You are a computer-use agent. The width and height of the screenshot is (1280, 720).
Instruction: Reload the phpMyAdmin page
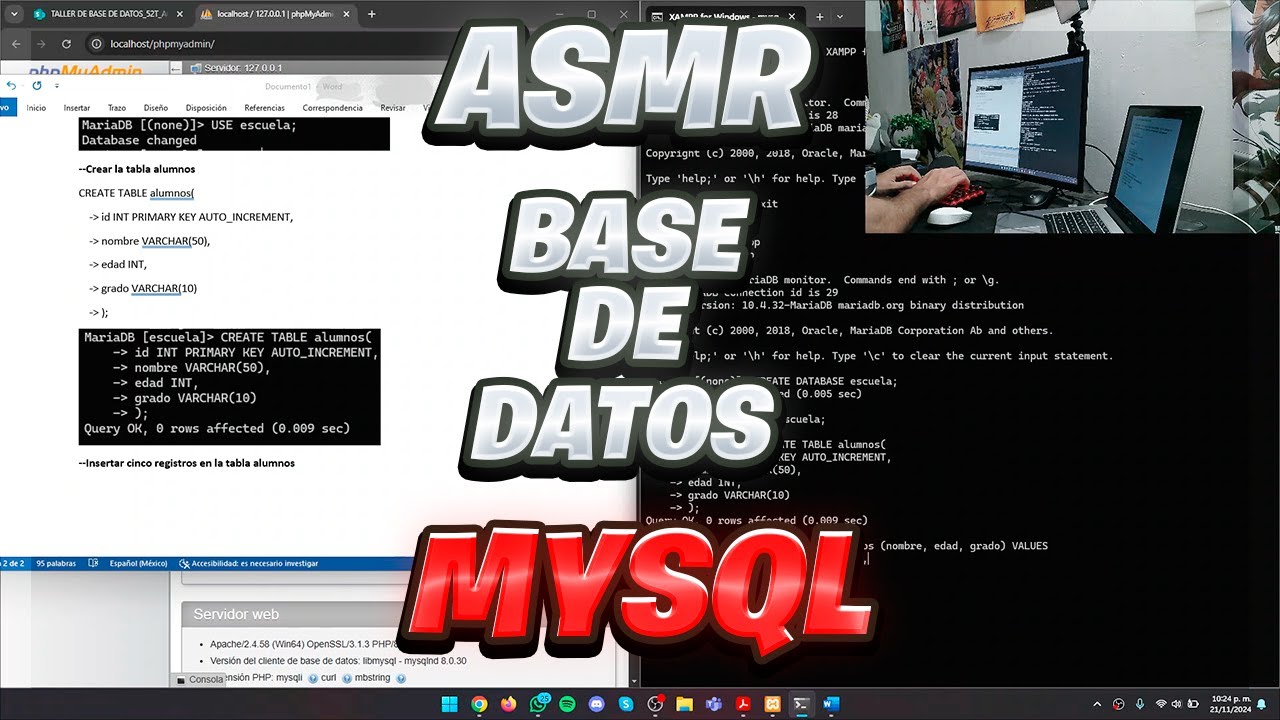coord(66,44)
